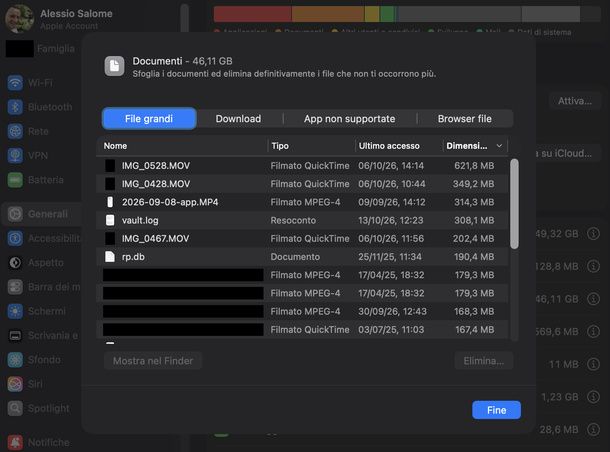Select the IMG_0428.MOV file row
The image size is (610, 452).
click(x=302, y=184)
